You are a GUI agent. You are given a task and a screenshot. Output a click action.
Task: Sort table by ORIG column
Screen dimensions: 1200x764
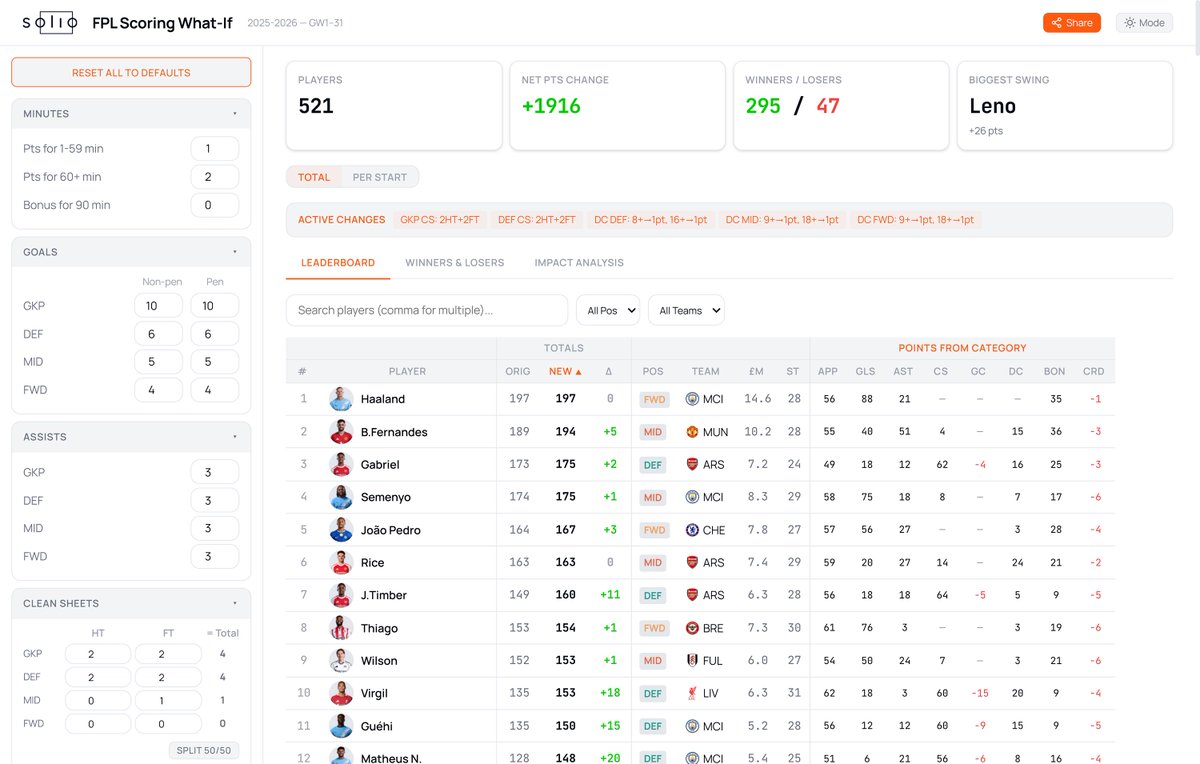518,371
